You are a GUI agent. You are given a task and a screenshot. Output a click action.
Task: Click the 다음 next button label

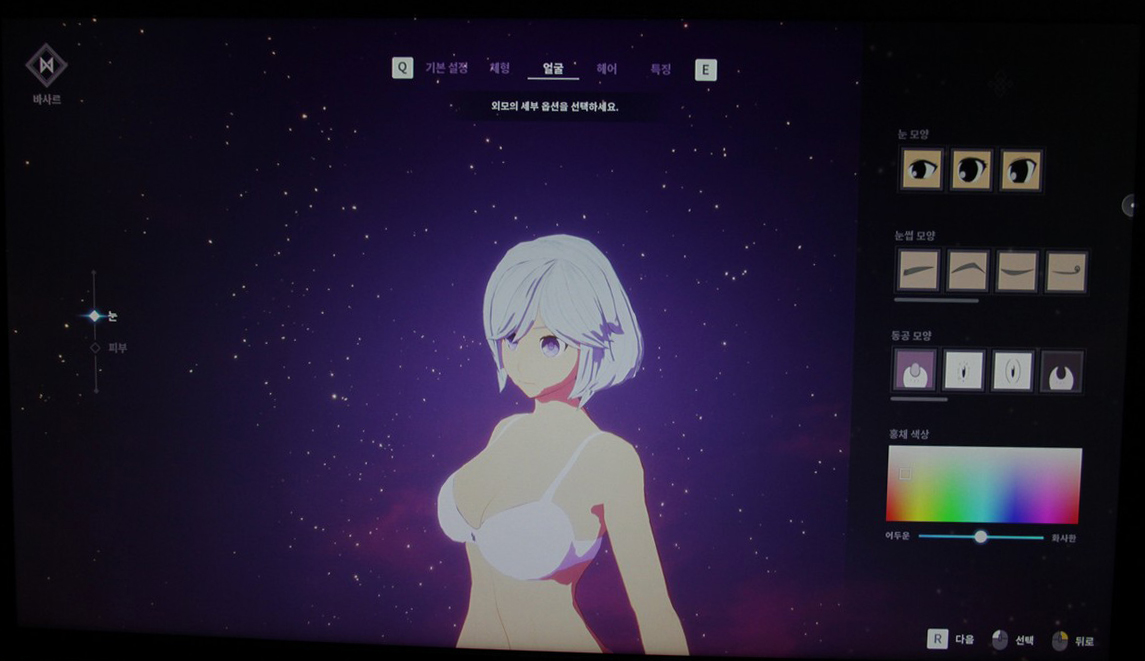click(x=965, y=639)
